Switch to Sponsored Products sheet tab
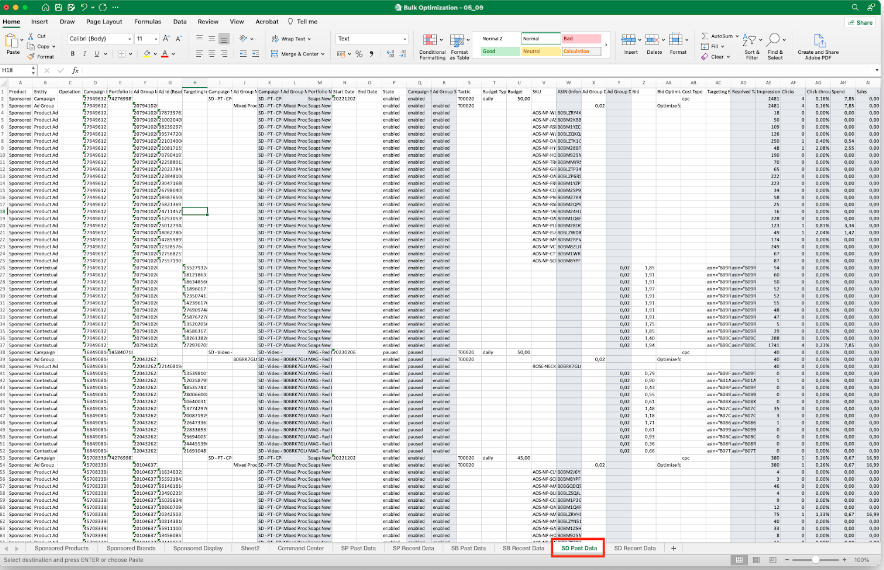Viewport: 884px width, 570px height. click(x=63, y=548)
